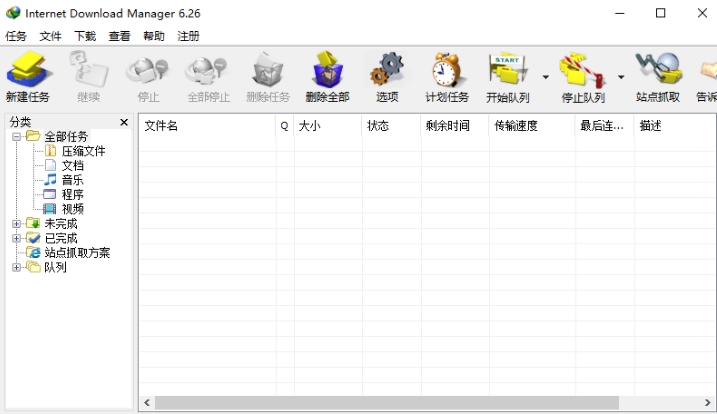Select the 程序 programs category icon
This screenshot has width=717, height=414.
tap(50, 194)
